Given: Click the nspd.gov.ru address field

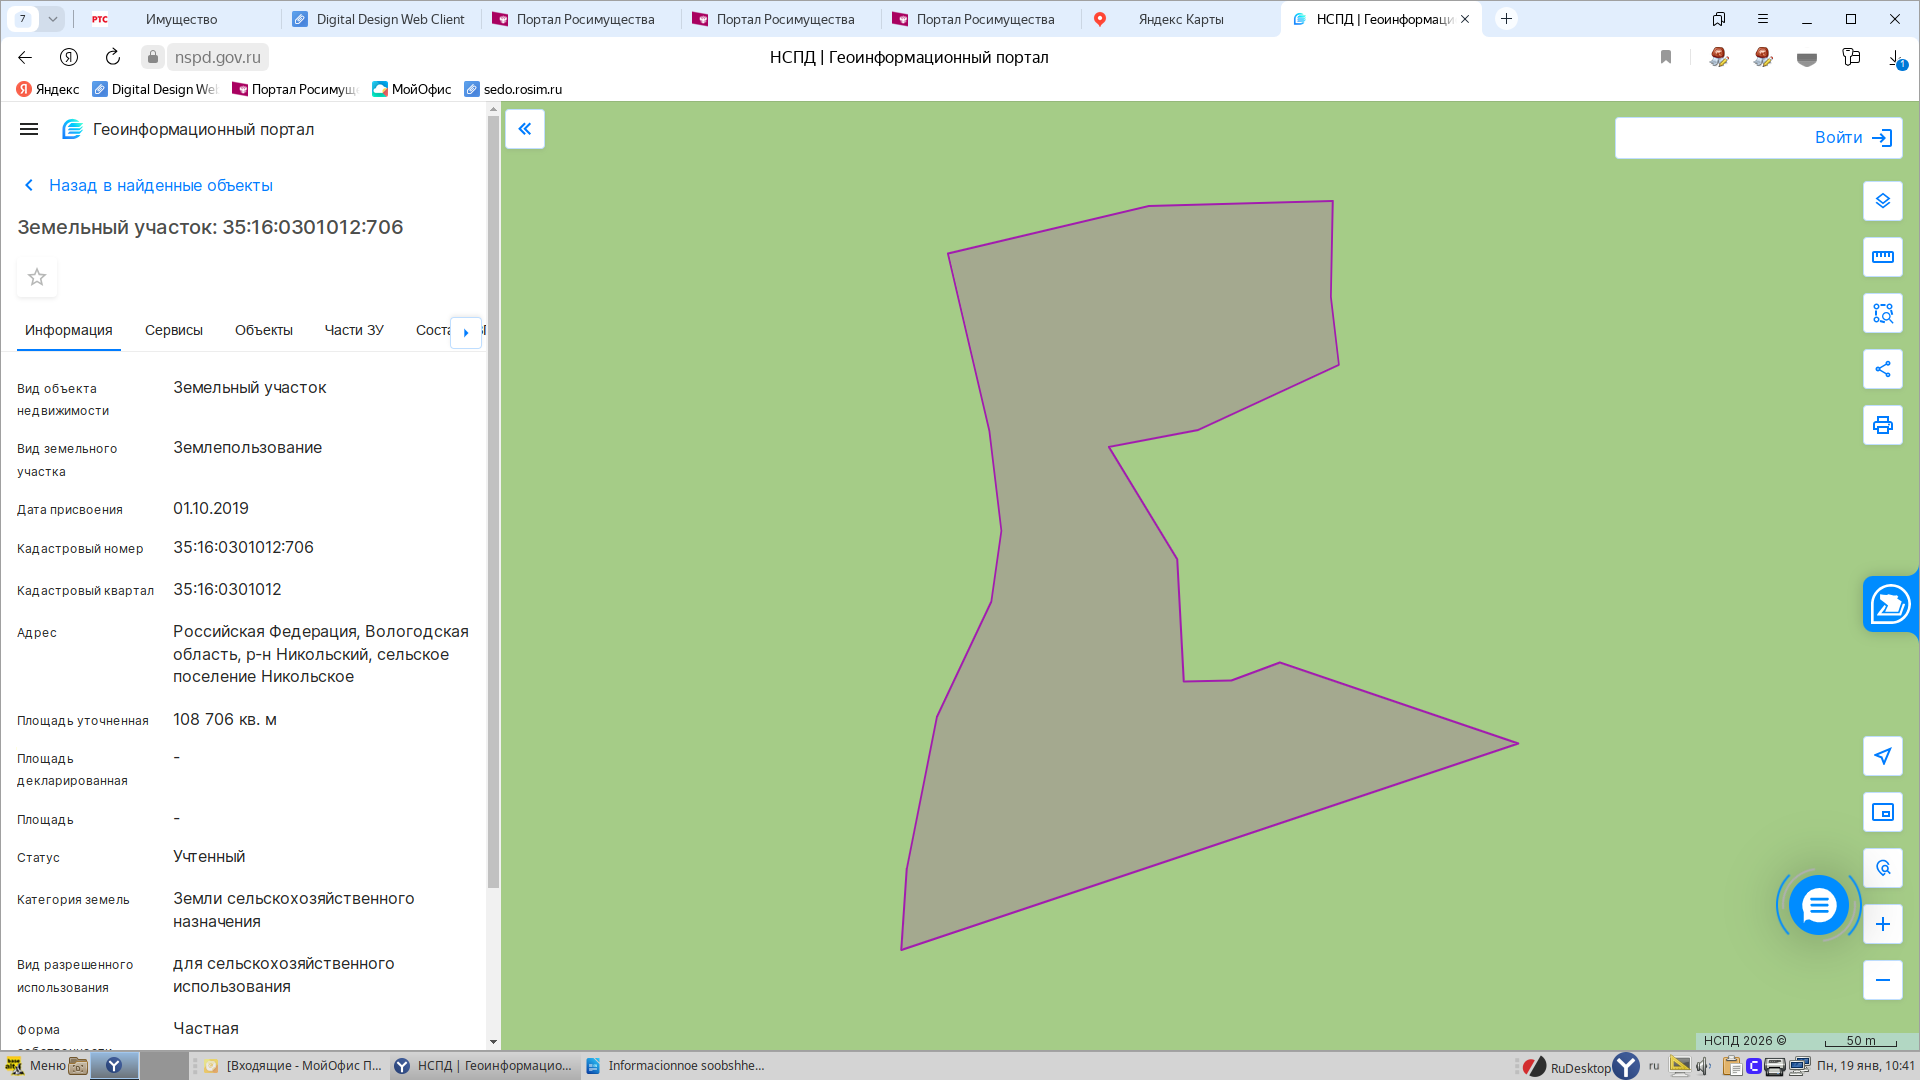Looking at the screenshot, I should click(x=217, y=57).
